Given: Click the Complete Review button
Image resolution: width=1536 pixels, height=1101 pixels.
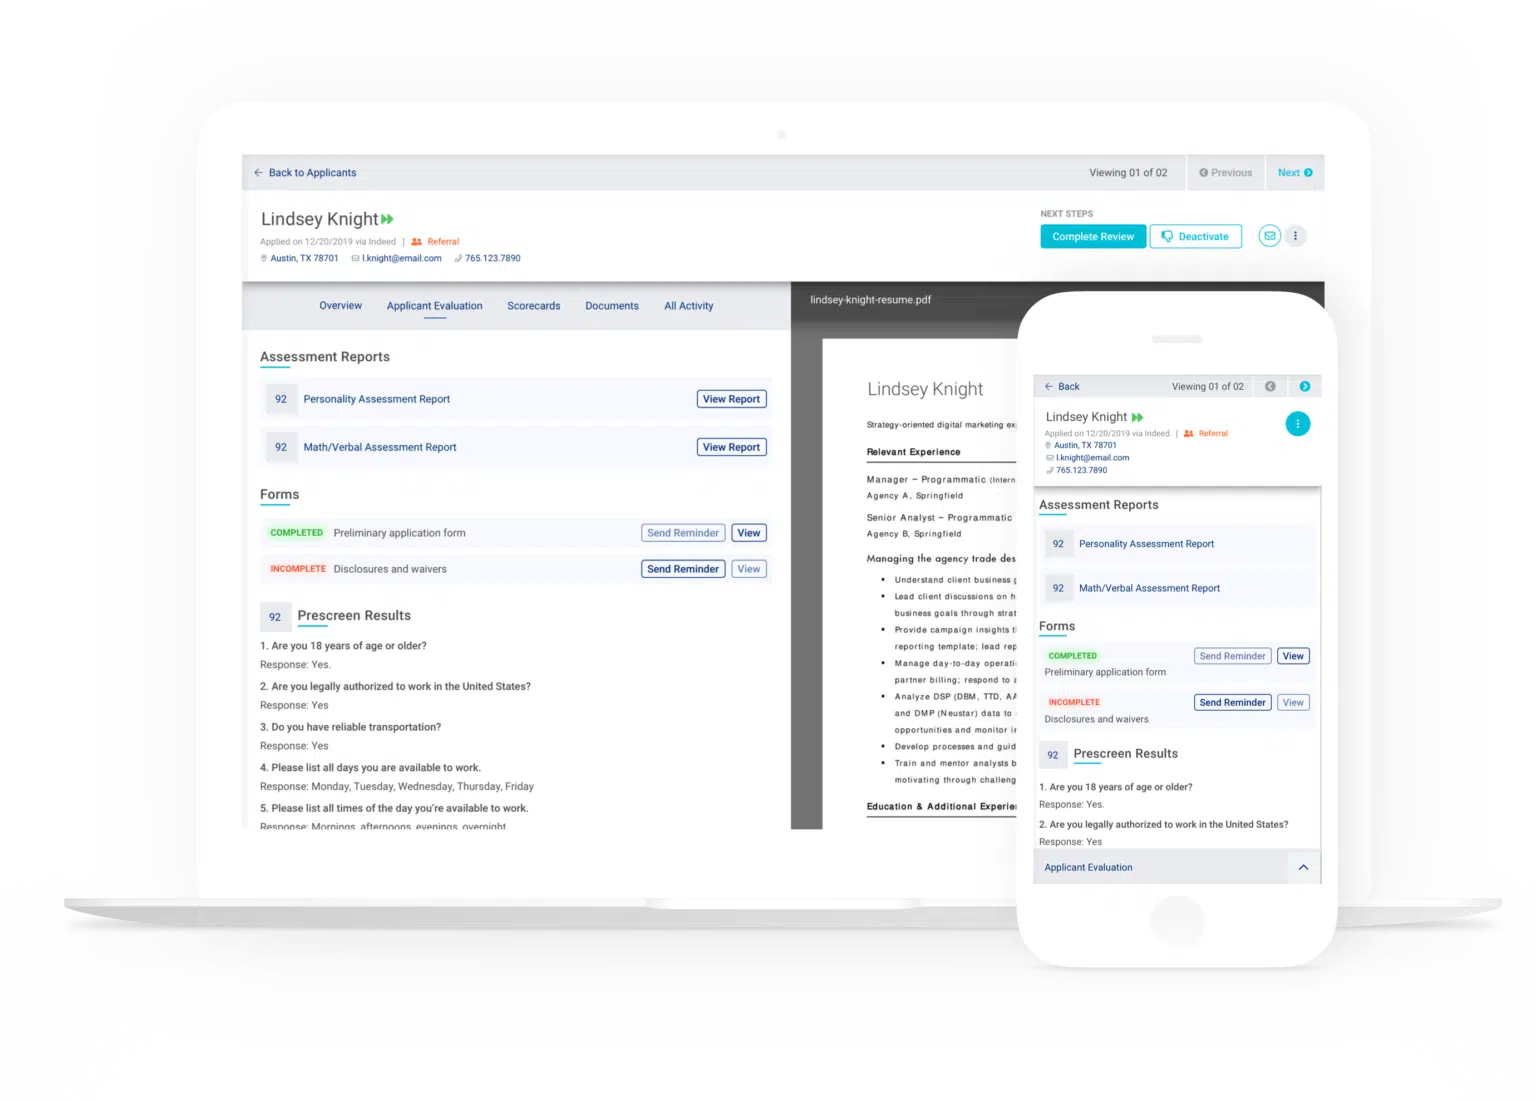Looking at the screenshot, I should click(1092, 236).
